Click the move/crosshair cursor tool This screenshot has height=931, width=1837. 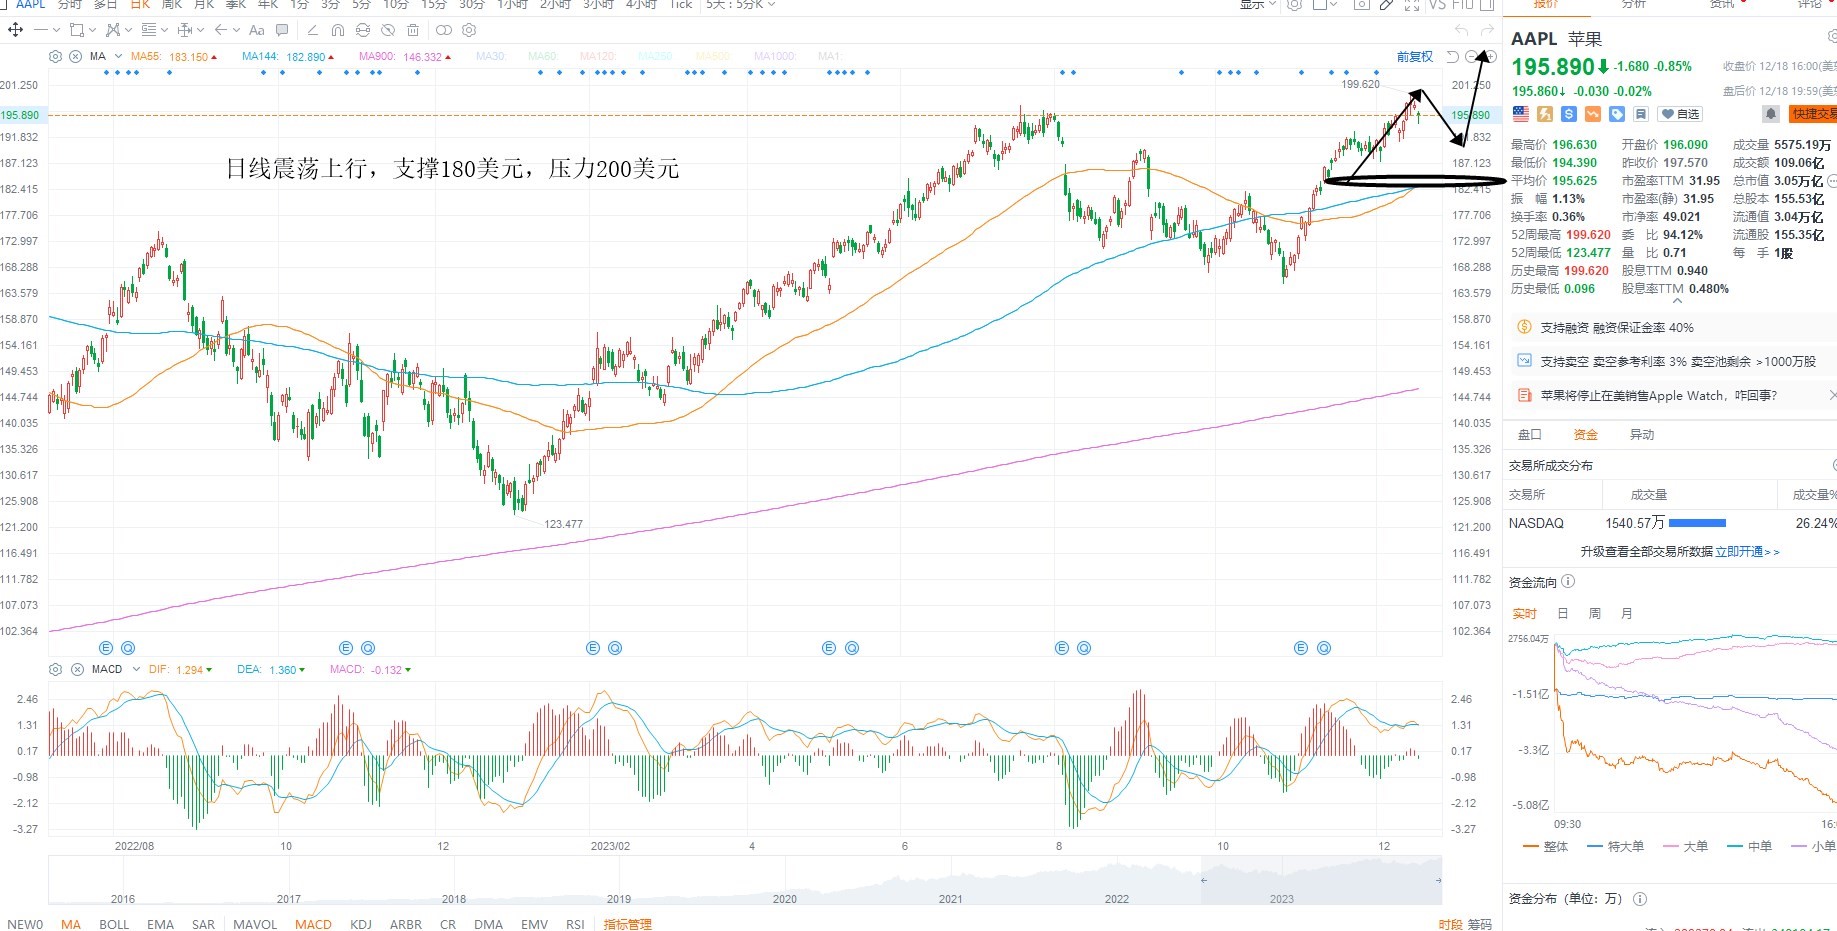coord(16,30)
